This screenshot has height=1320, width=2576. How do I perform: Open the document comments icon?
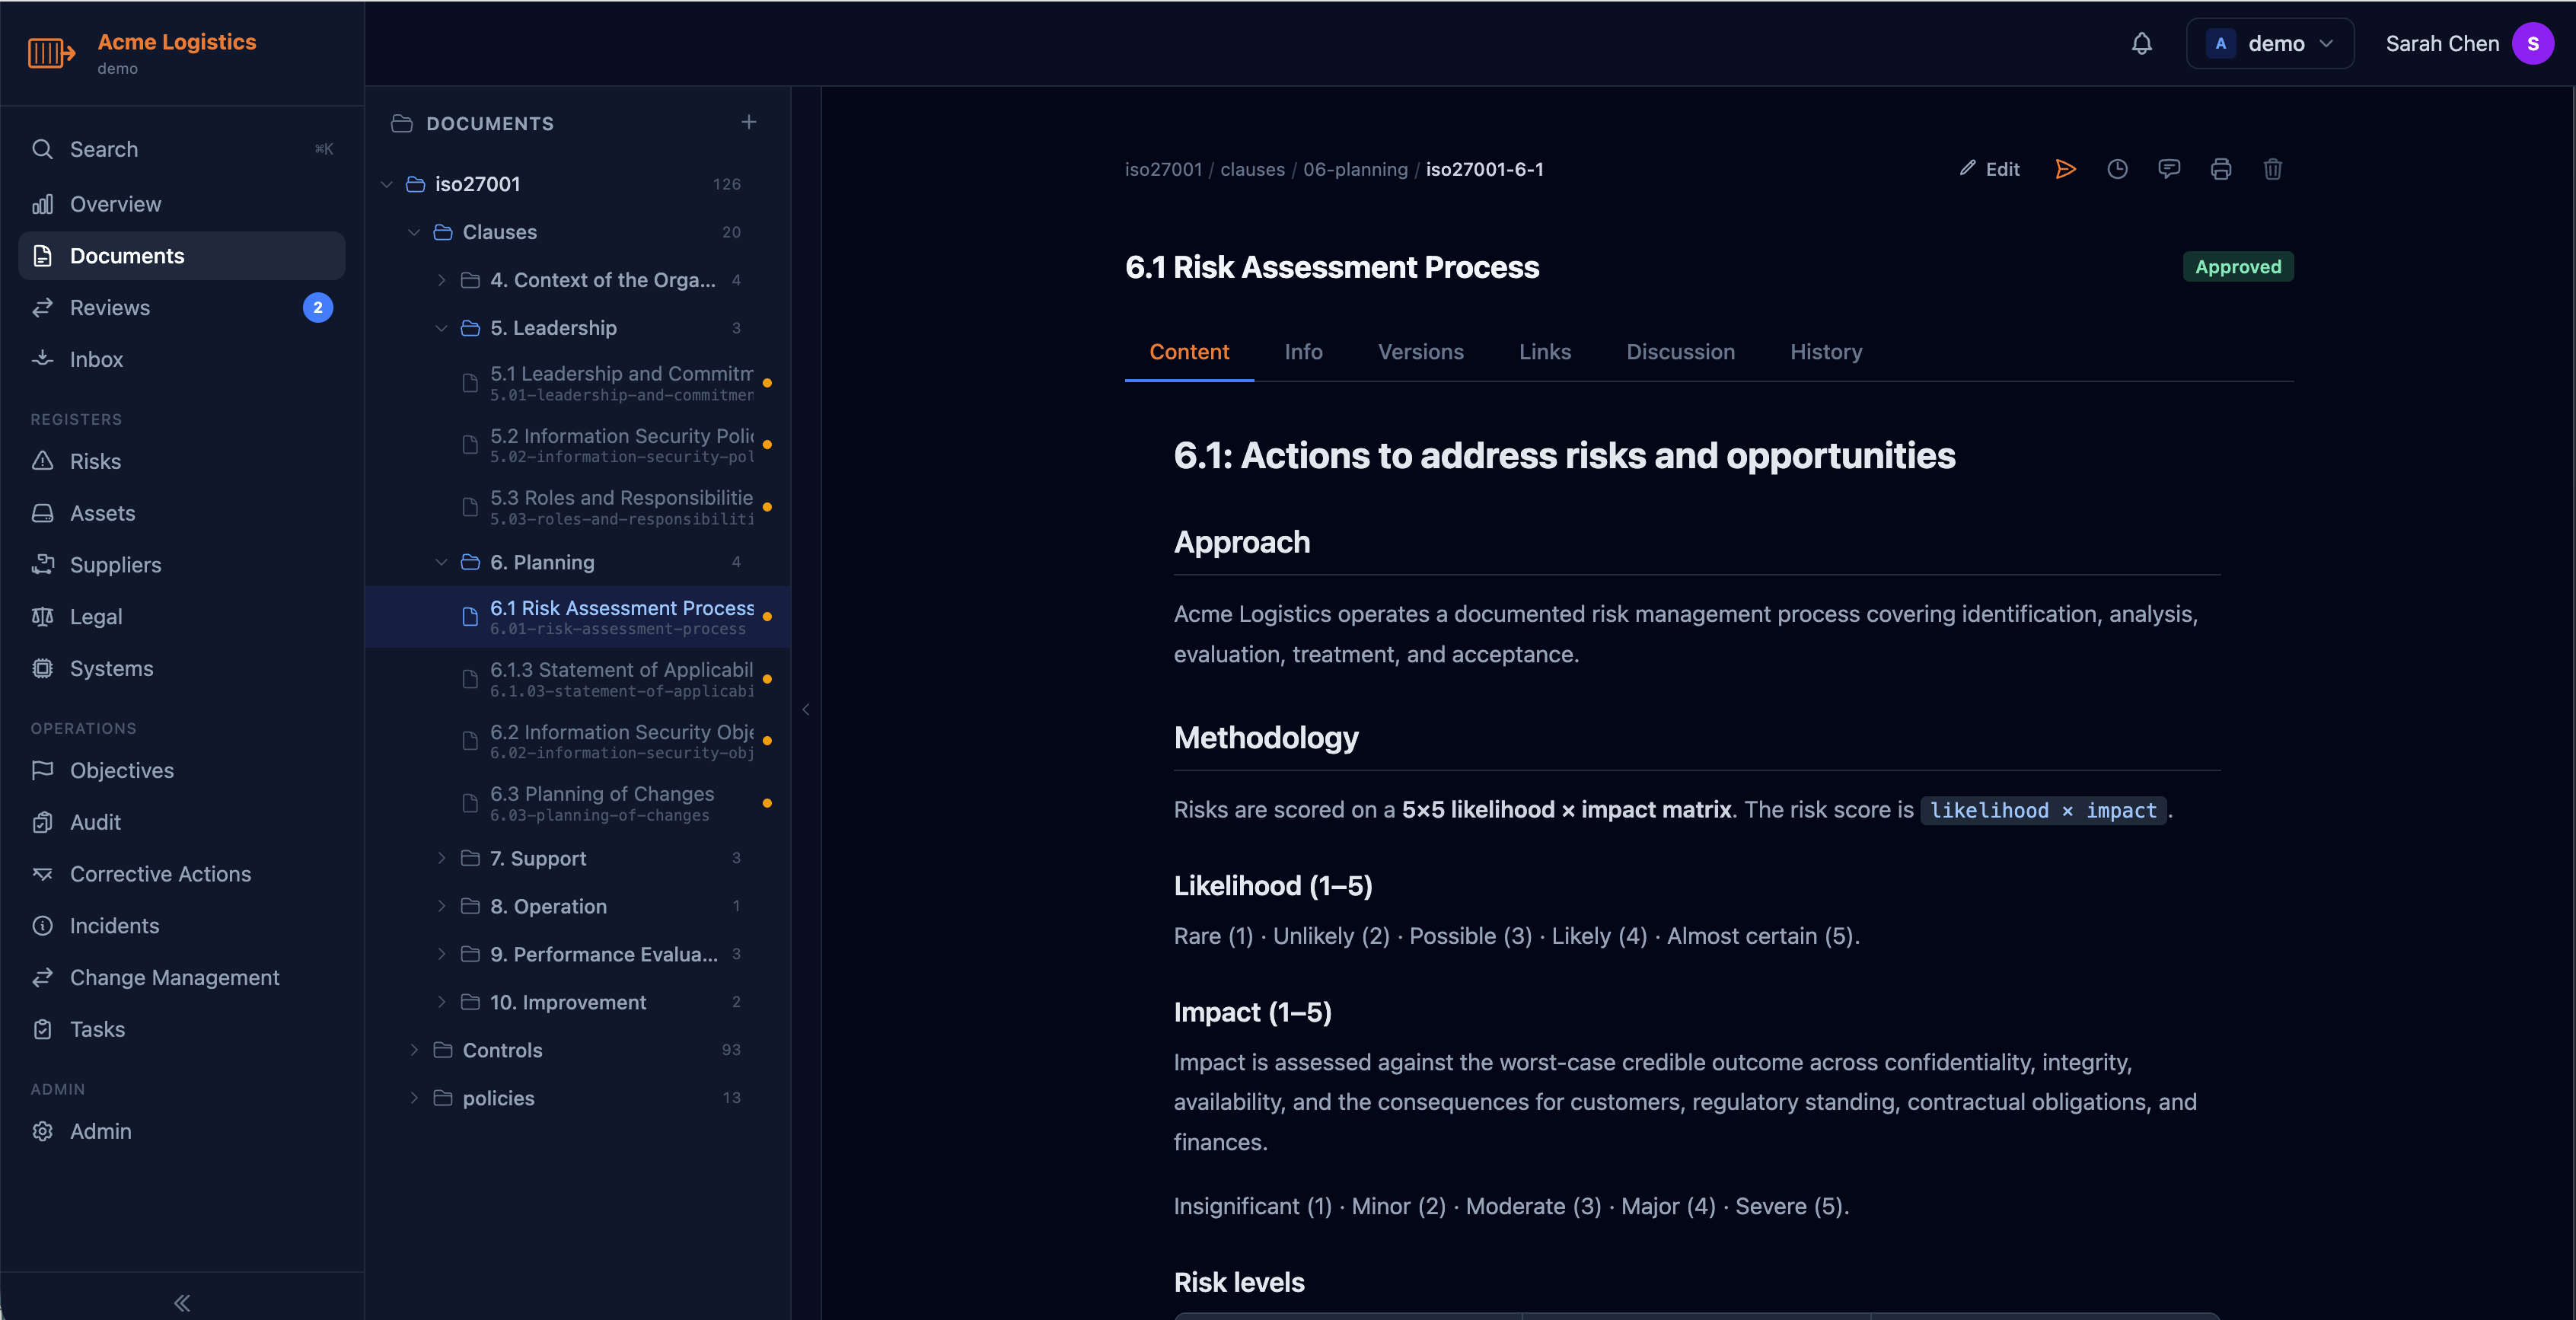(x=2169, y=169)
